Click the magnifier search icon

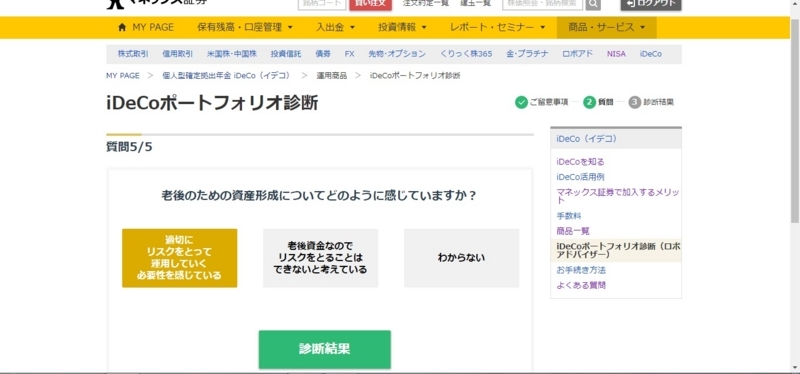pos(593,4)
